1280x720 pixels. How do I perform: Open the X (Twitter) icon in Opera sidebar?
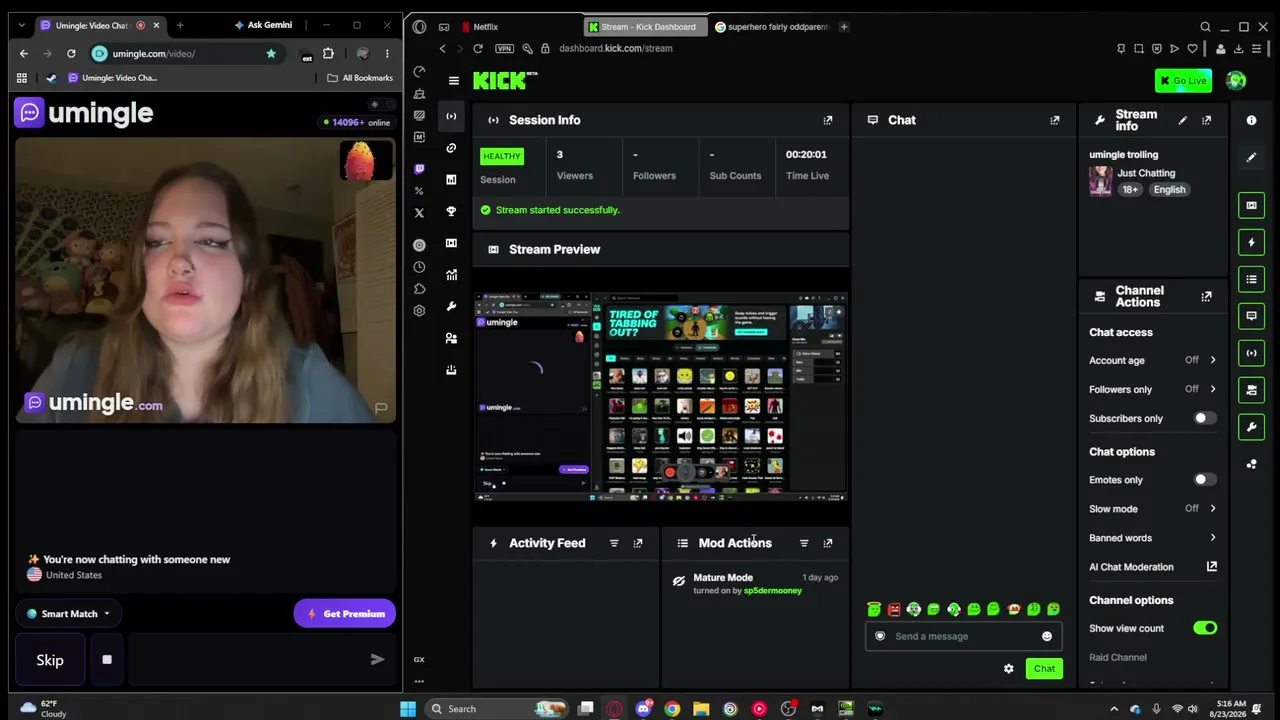pos(419,212)
